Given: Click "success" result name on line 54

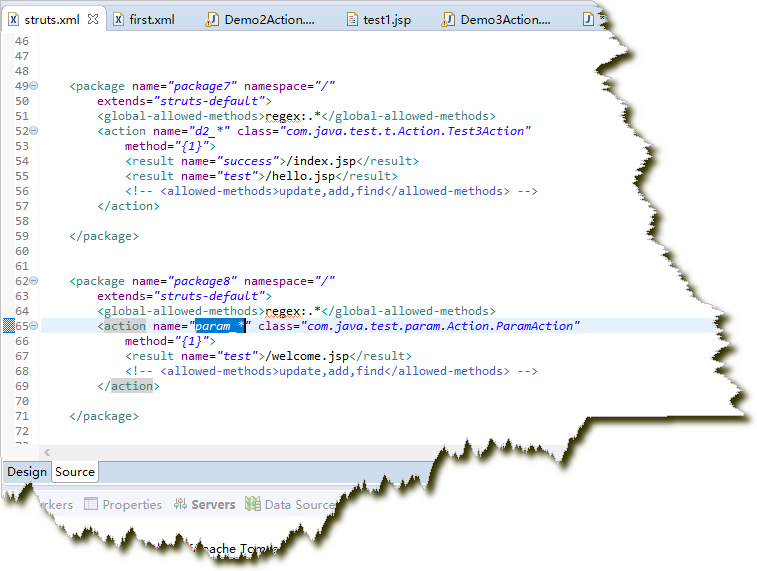Looking at the screenshot, I should pos(248,161).
